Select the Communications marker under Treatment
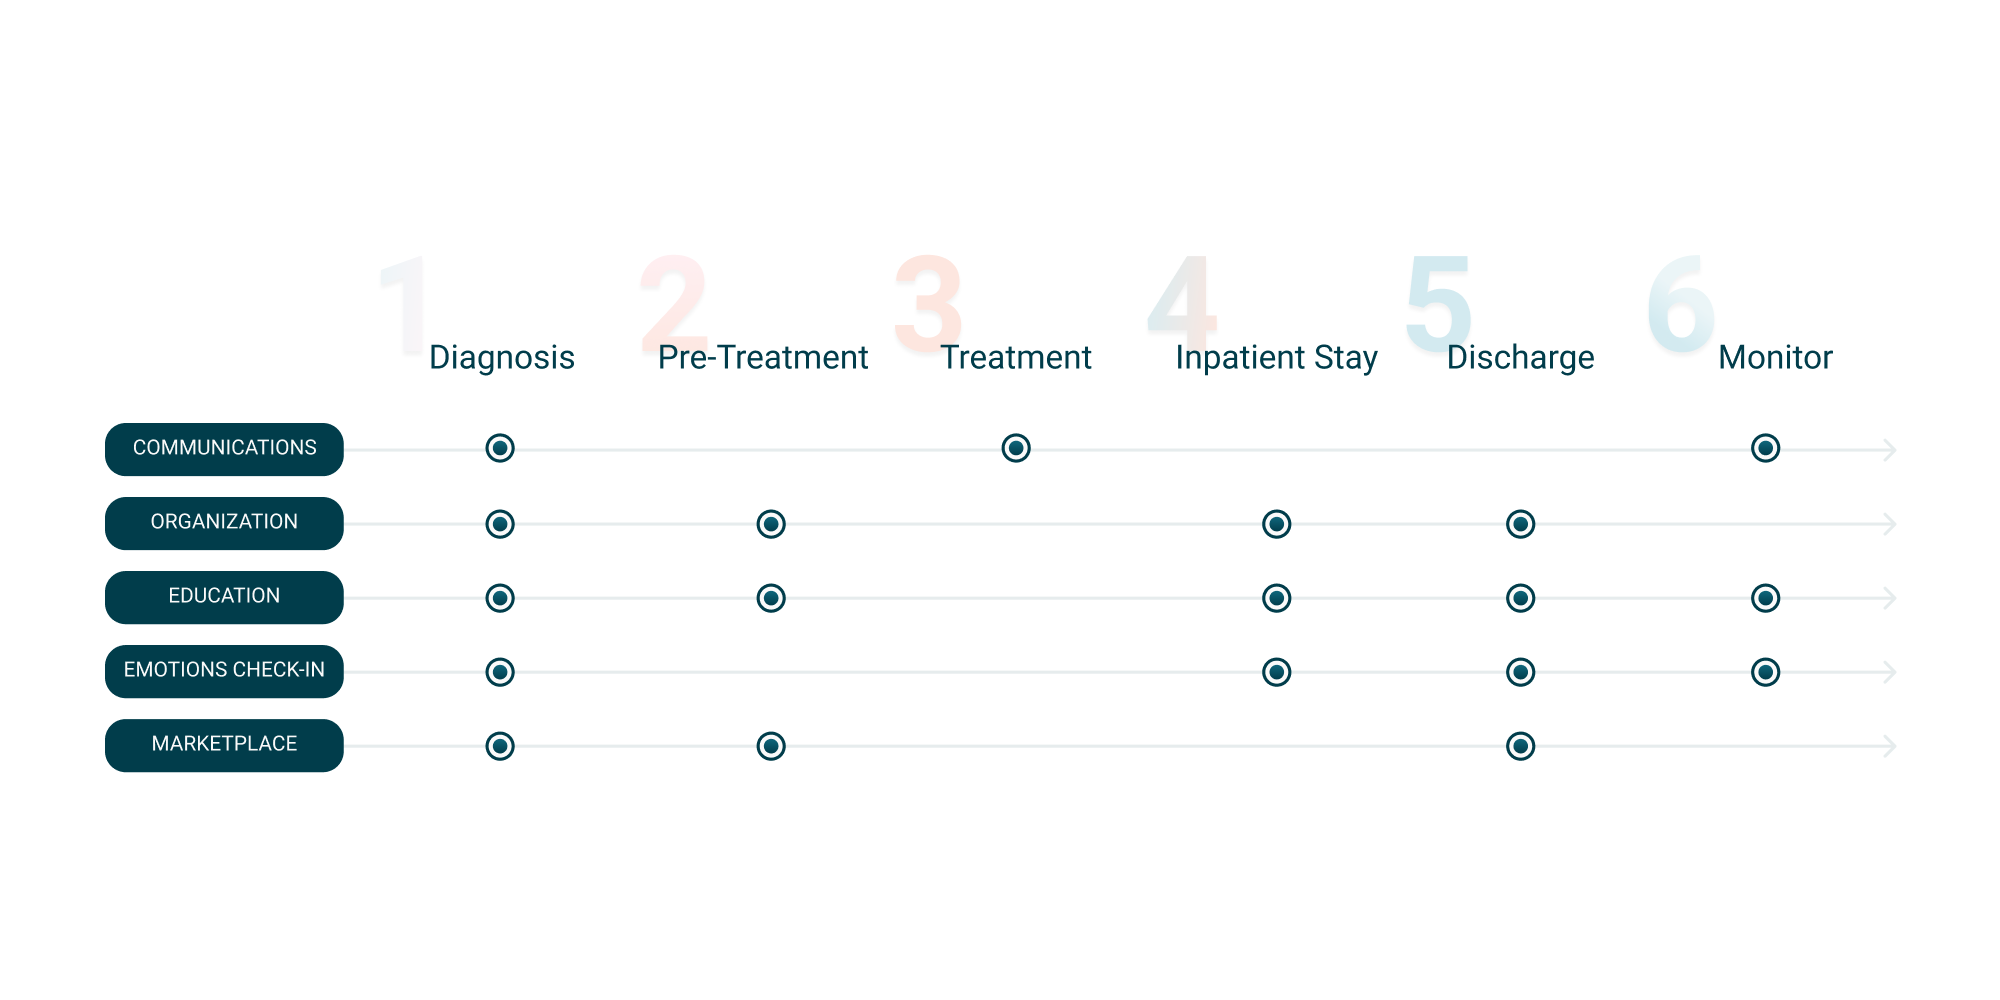 point(1016,448)
